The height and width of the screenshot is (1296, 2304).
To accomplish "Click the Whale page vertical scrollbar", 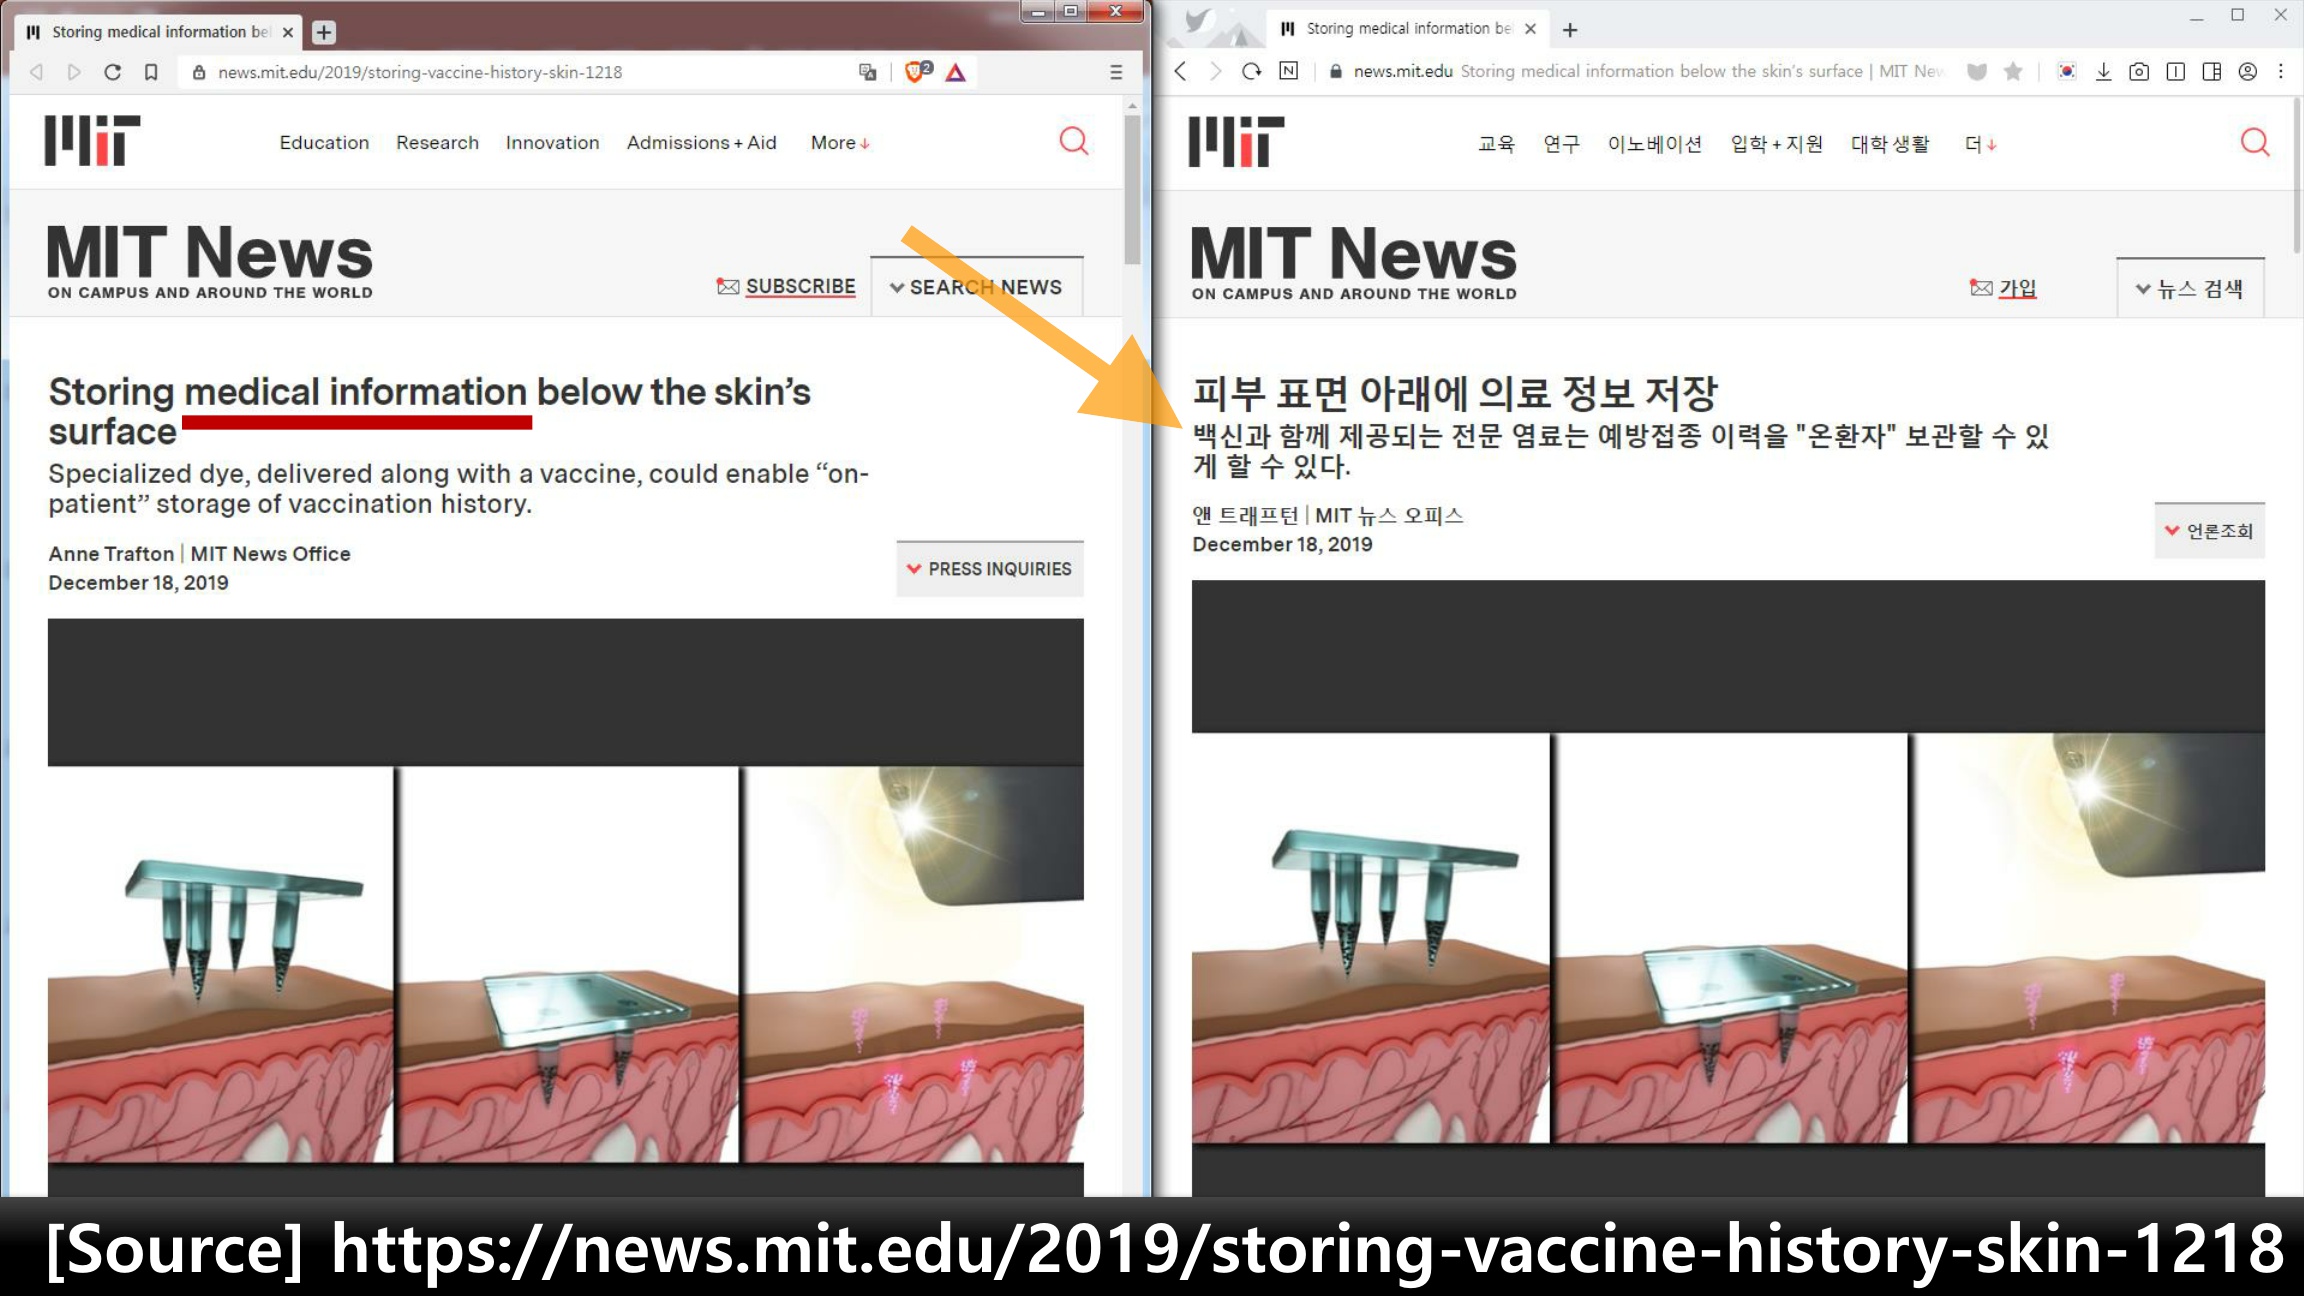I will [2296, 175].
